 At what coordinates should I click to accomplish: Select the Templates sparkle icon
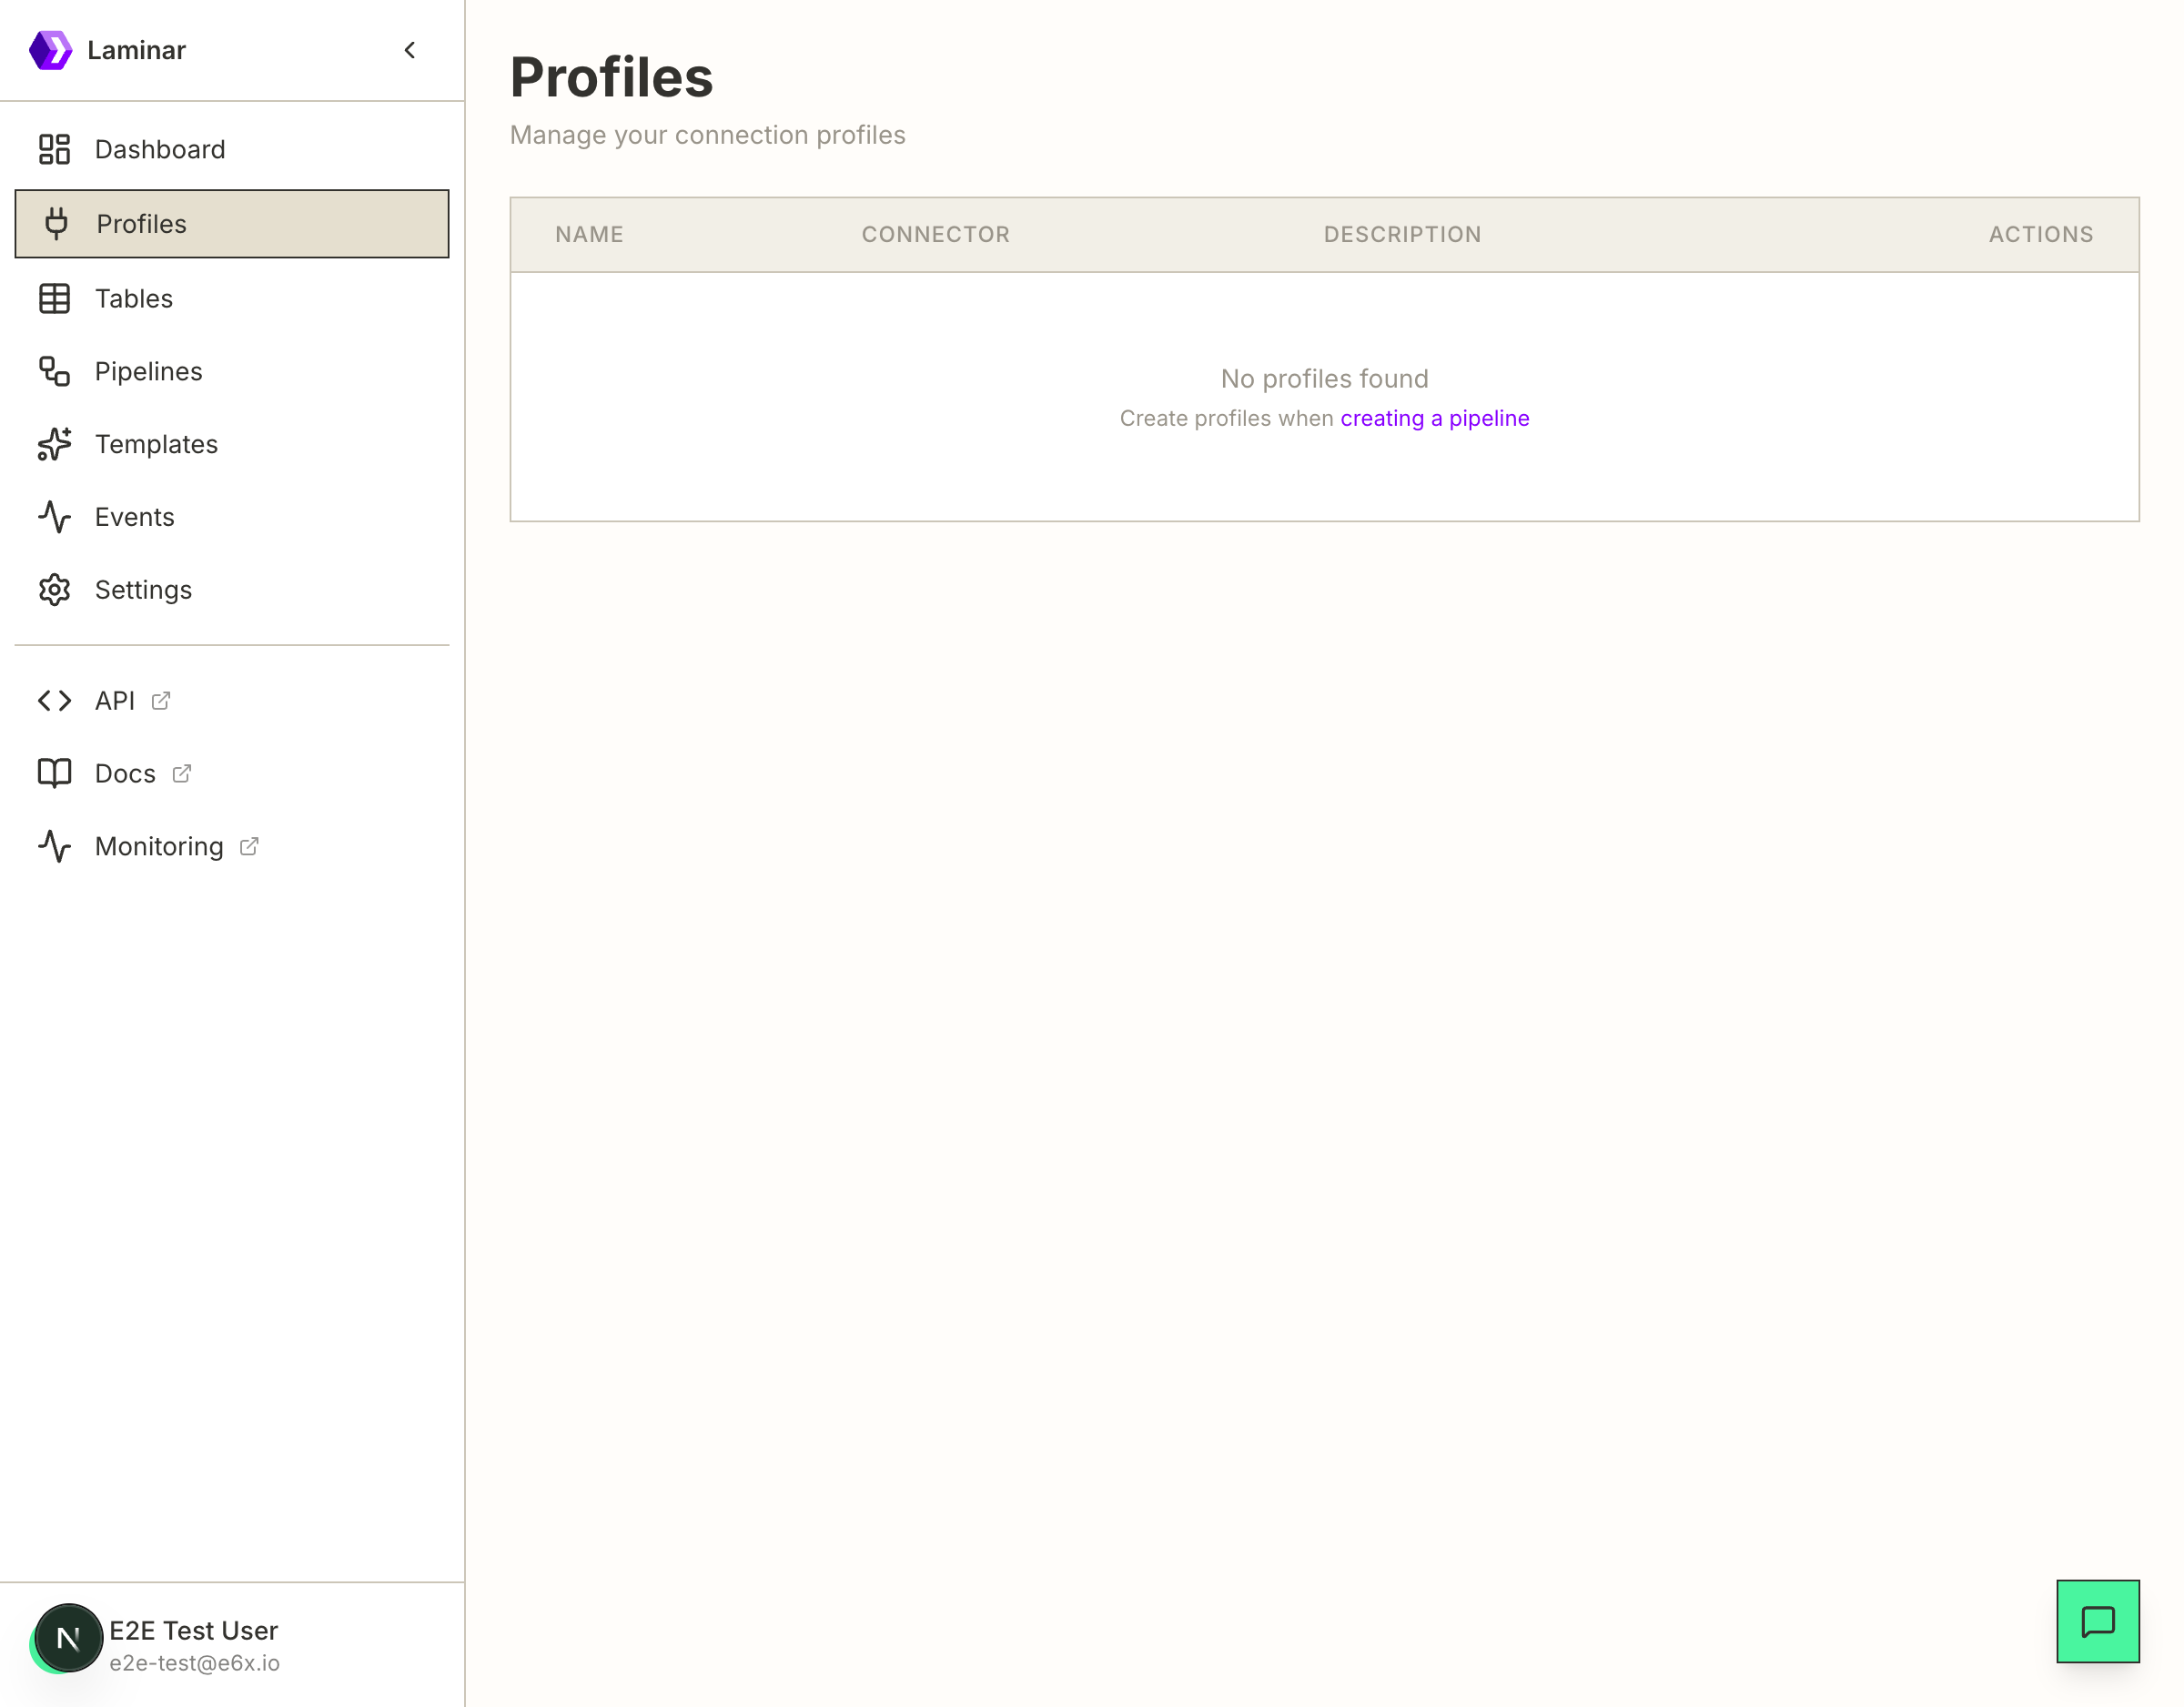pos(54,444)
